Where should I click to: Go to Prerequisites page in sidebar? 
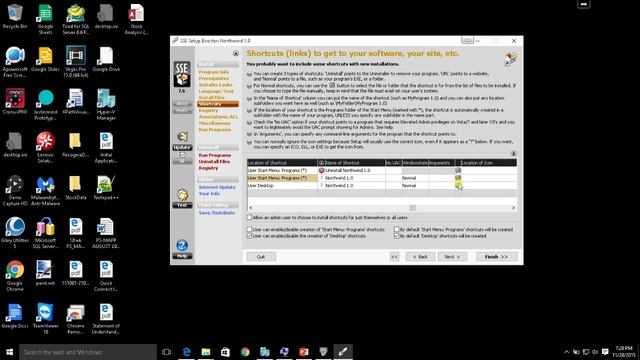tap(213, 78)
